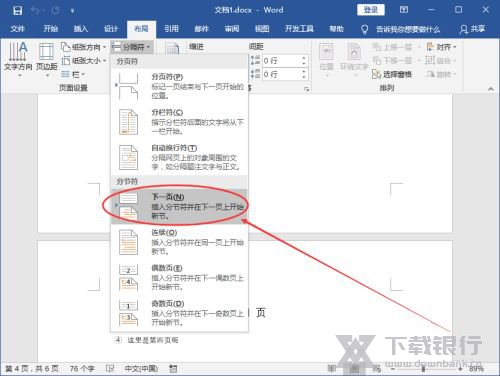Click the 共享 share button

(x=472, y=29)
